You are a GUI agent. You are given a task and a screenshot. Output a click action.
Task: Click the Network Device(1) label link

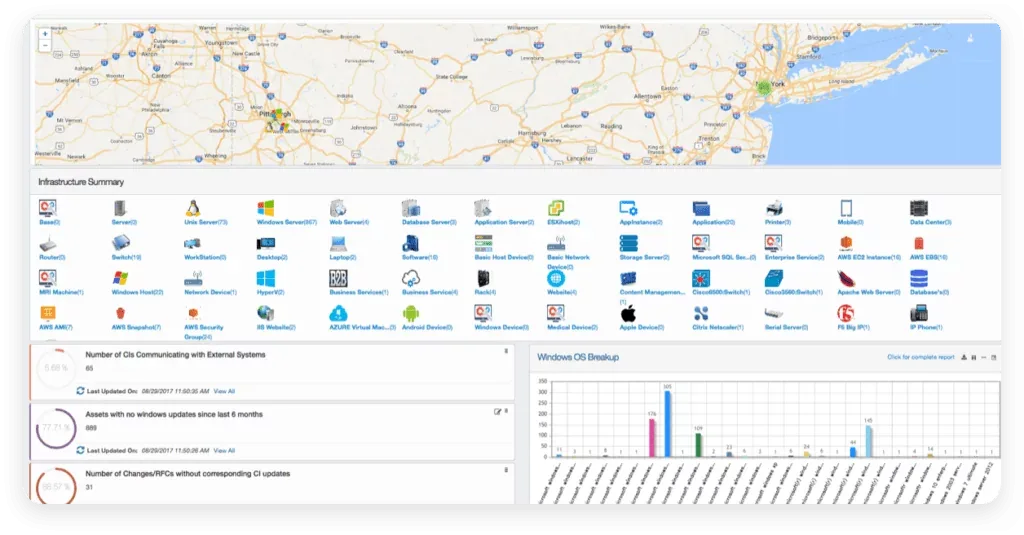pos(210,293)
